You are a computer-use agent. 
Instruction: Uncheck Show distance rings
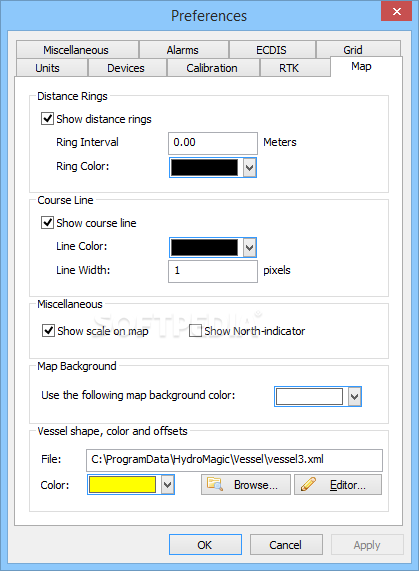[x=47, y=119]
